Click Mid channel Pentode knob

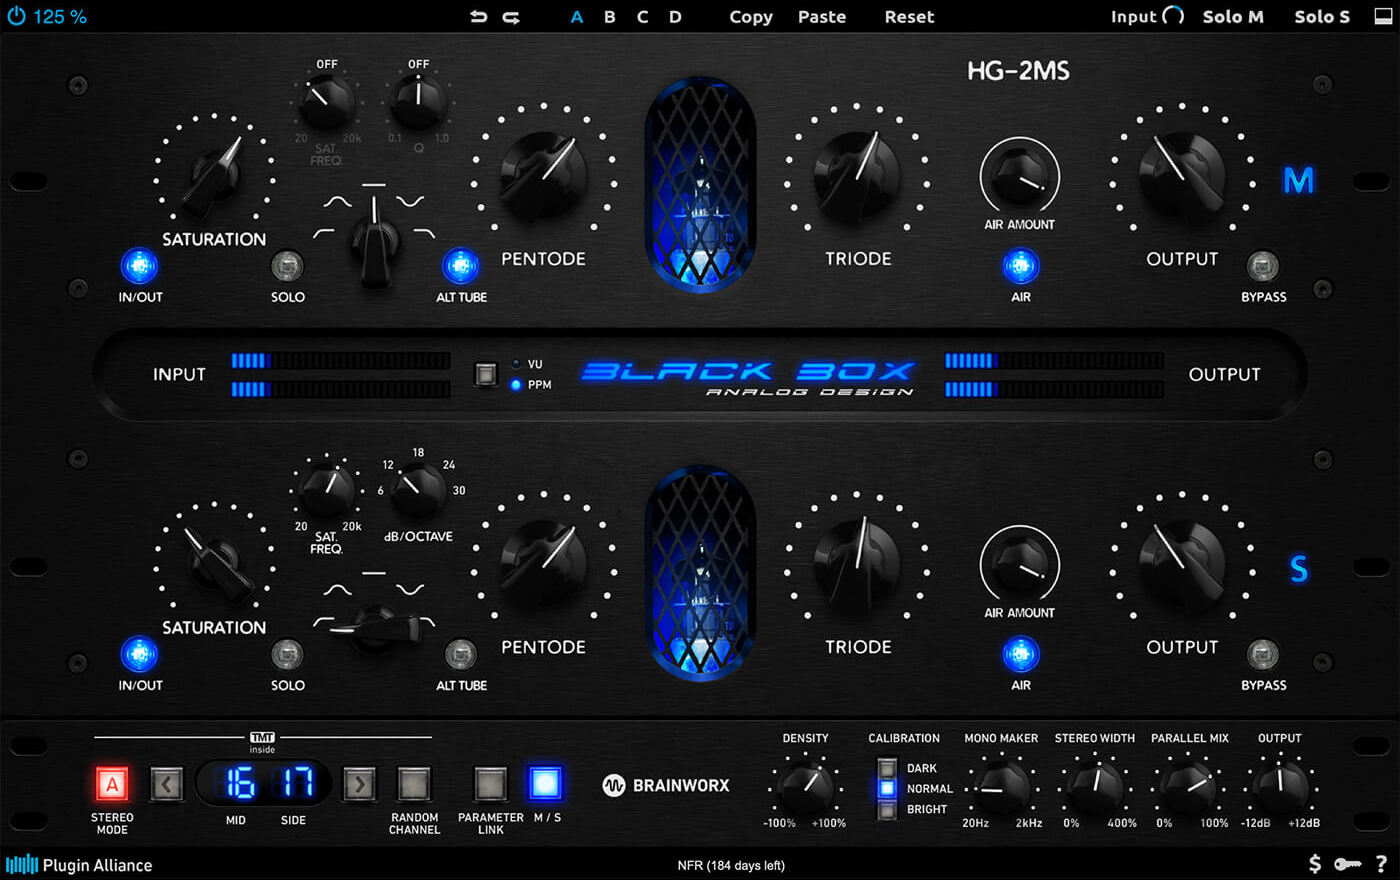click(543, 177)
